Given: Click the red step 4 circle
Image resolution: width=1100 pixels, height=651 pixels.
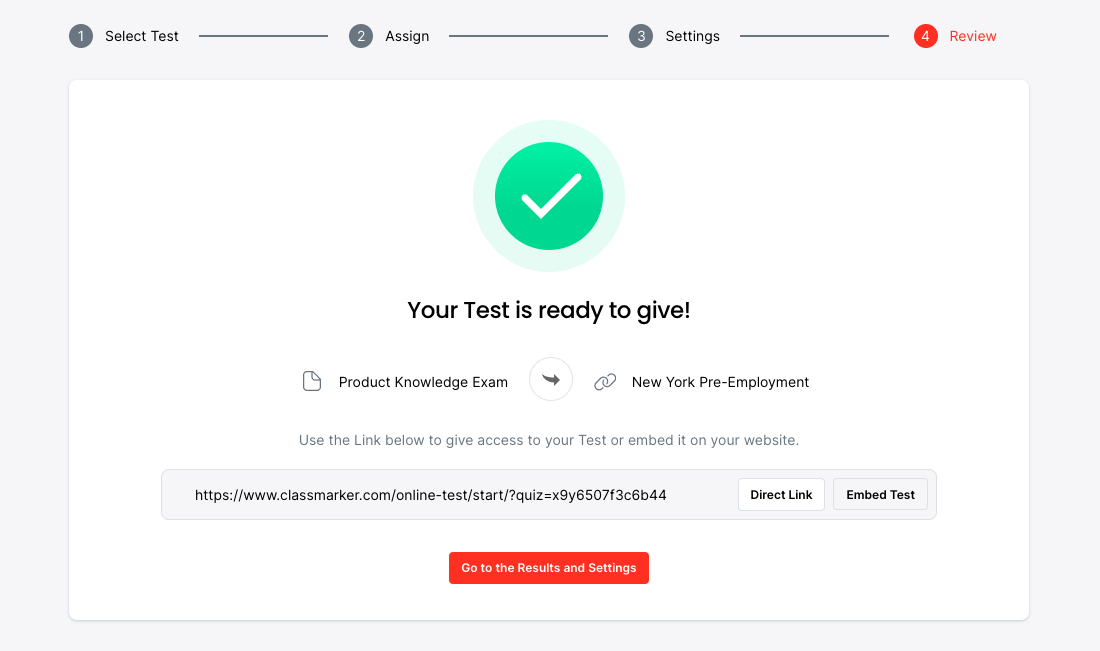Looking at the screenshot, I should [x=925, y=36].
